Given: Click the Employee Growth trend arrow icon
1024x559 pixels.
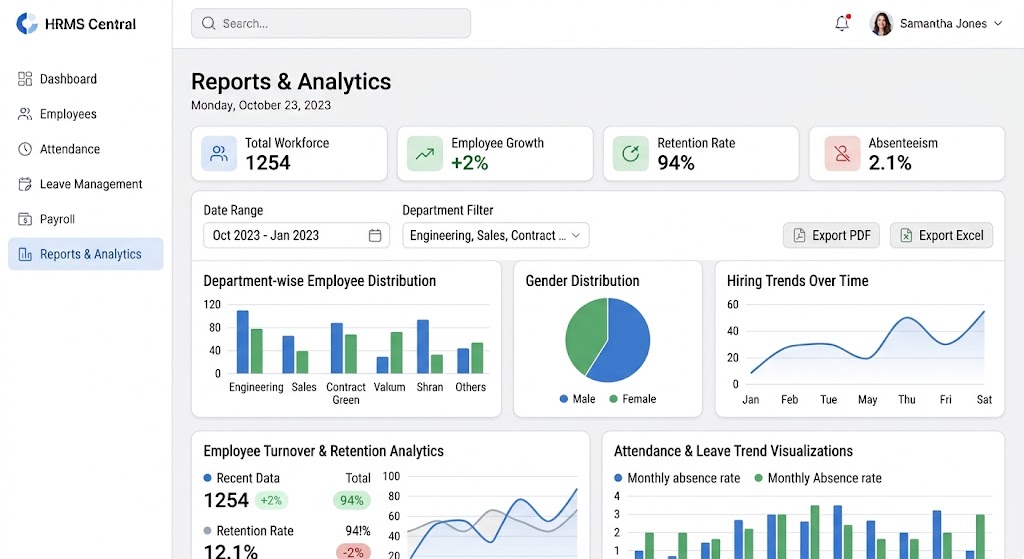Looking at the screenshot, I should (x=424, y=154).
